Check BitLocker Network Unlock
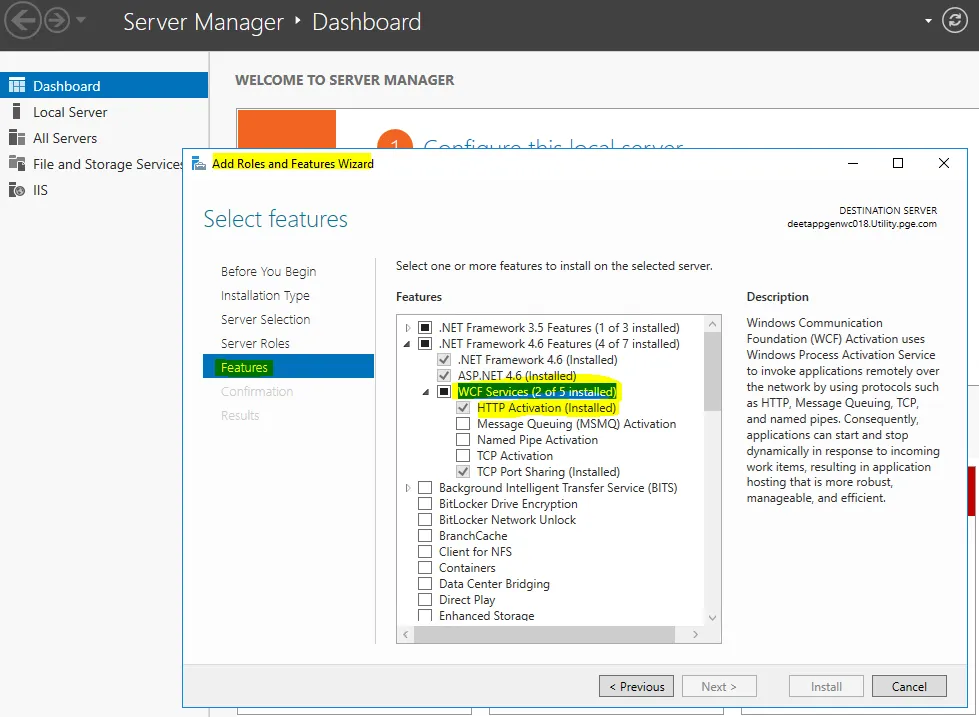979x717 pixels. (x=425, y=520)
